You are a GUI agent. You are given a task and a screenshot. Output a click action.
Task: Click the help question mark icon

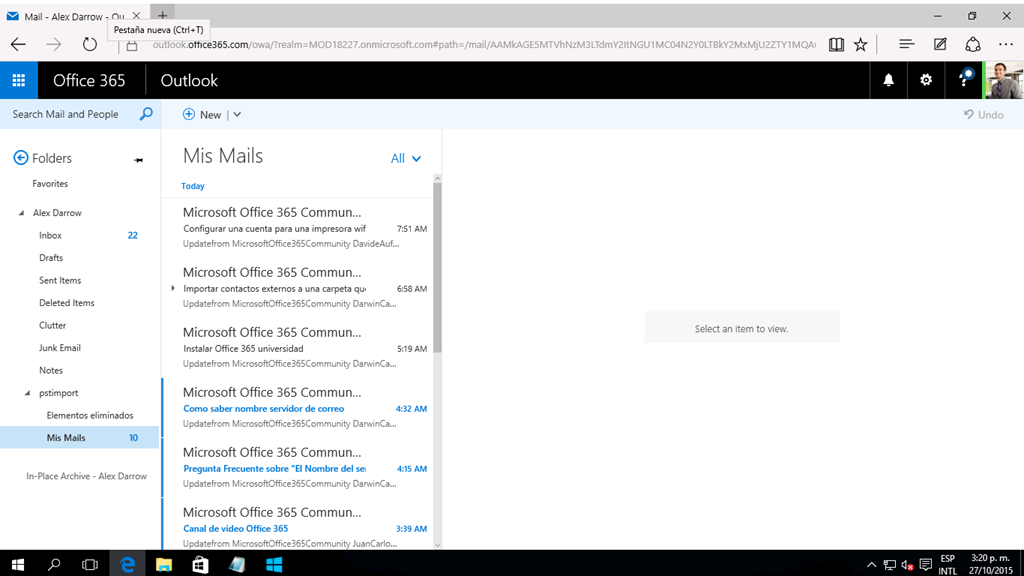964,80
